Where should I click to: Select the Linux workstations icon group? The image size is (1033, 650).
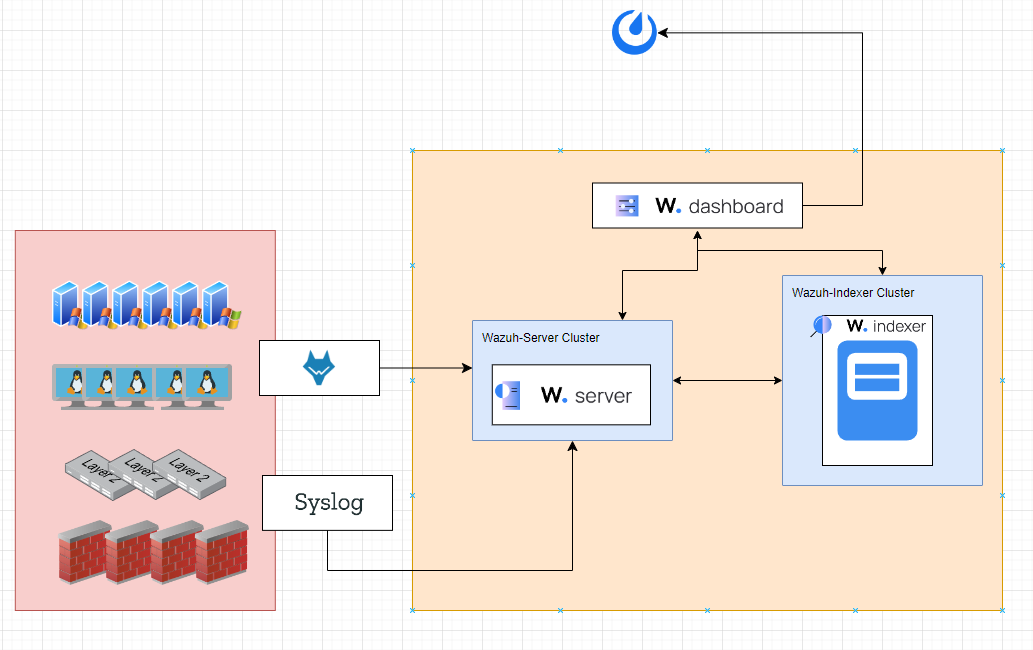pyautogui.click(x=142, y=387)
